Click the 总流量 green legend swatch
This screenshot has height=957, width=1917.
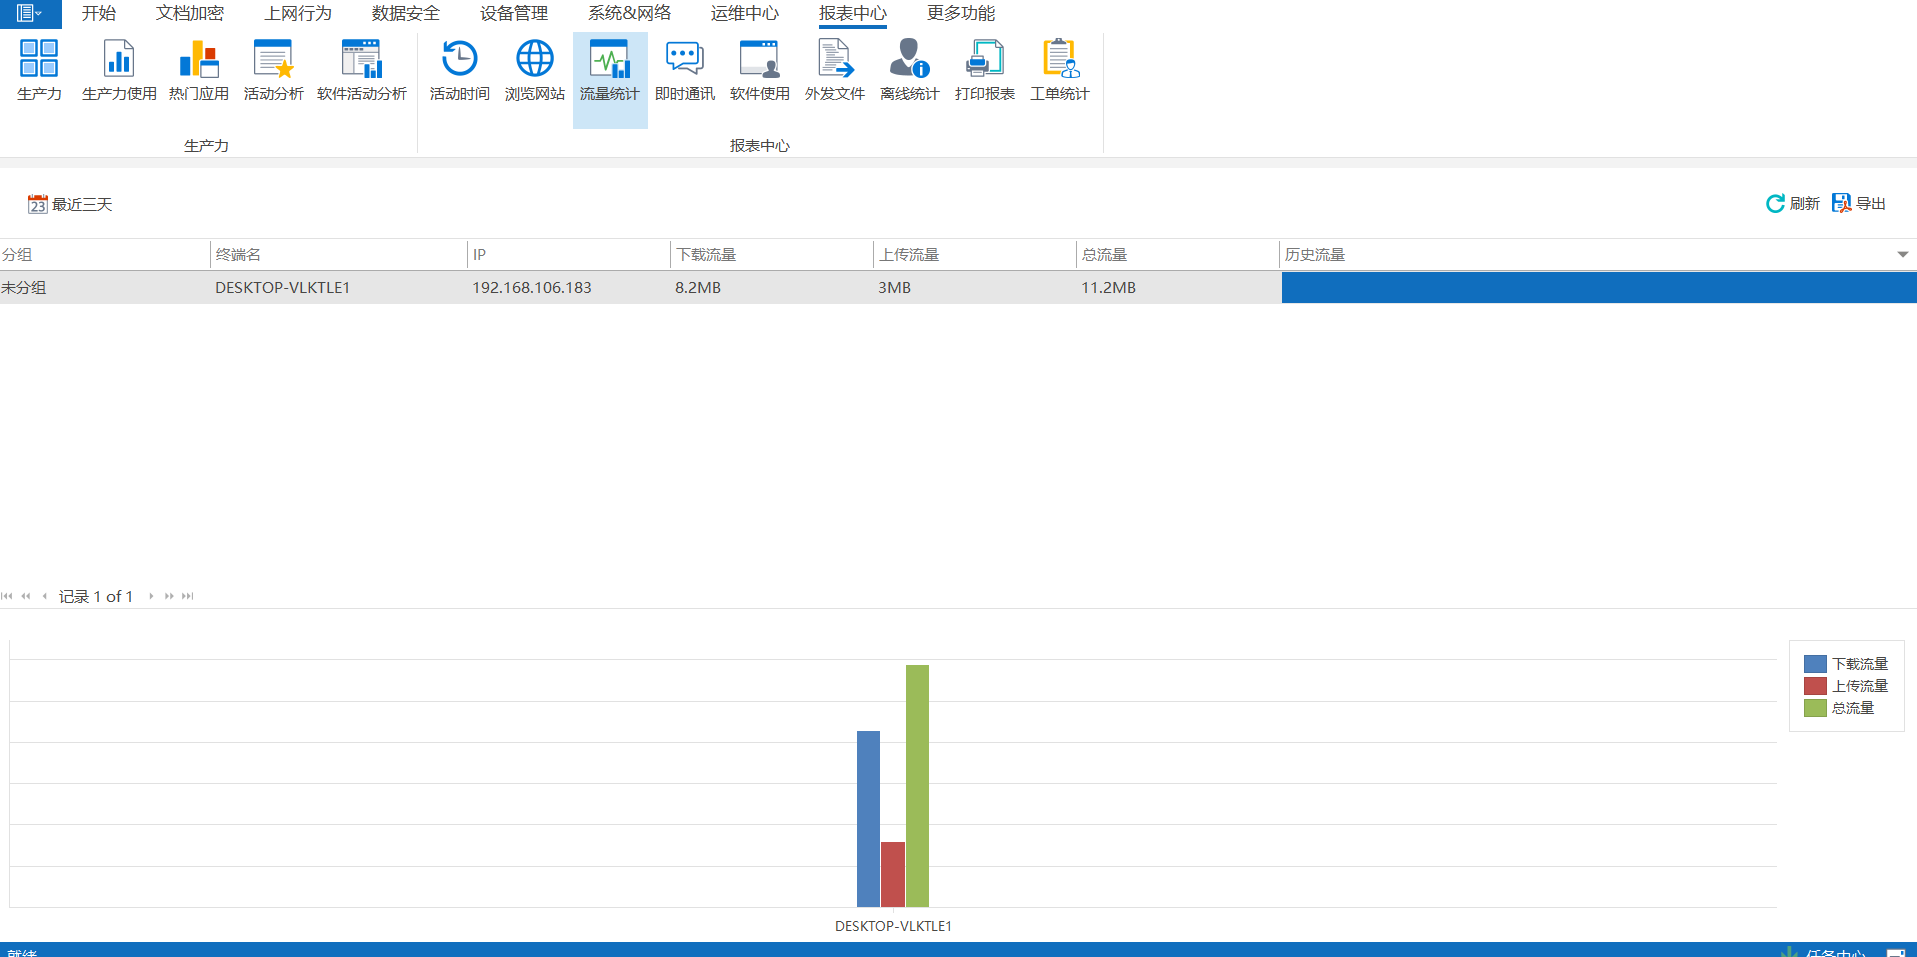1815,708
